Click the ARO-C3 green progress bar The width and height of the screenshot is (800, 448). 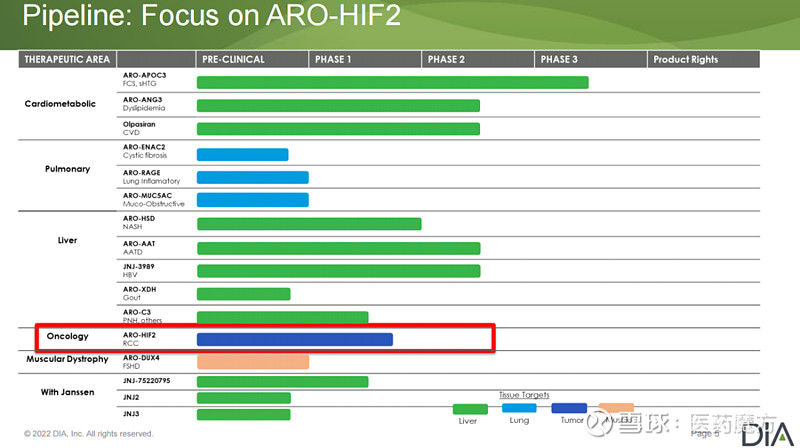[x=283, y=317]
